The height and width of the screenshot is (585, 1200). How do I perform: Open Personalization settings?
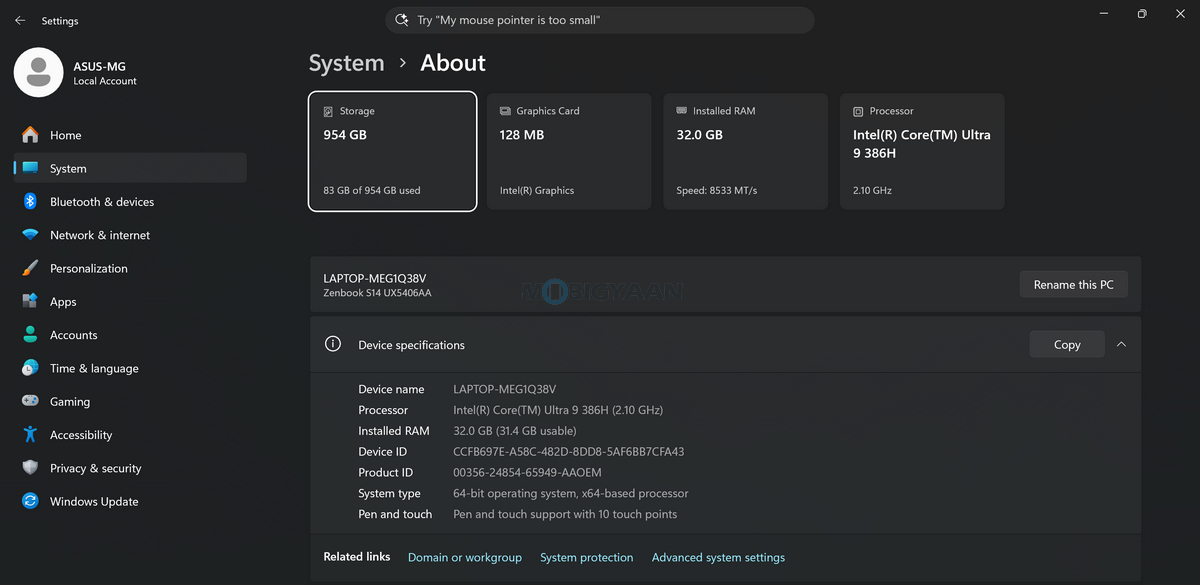130,268
